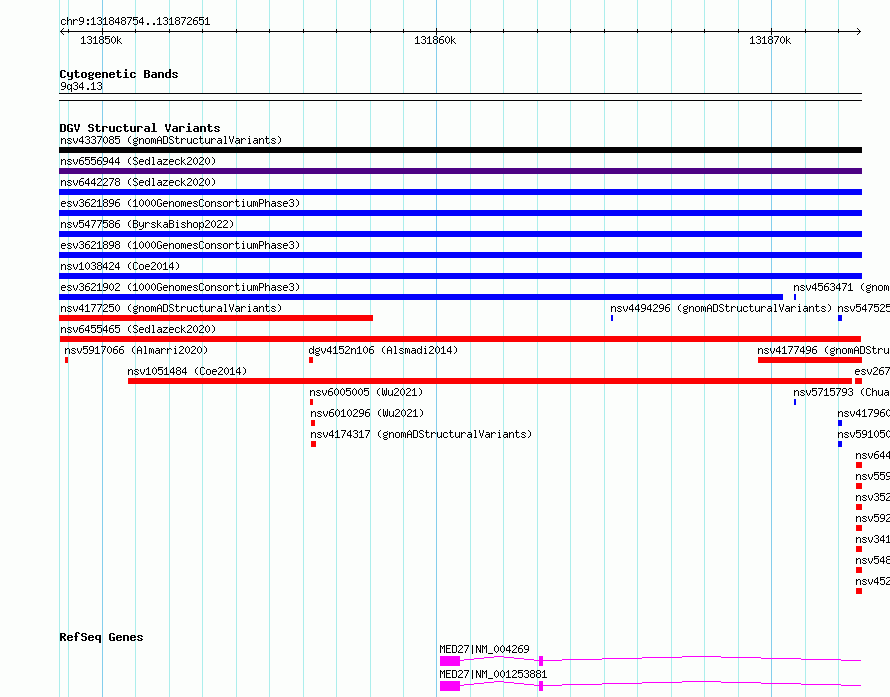Open variant nsv1051484 (Coe2014) label
890x697 pixels.
[187, 371]
